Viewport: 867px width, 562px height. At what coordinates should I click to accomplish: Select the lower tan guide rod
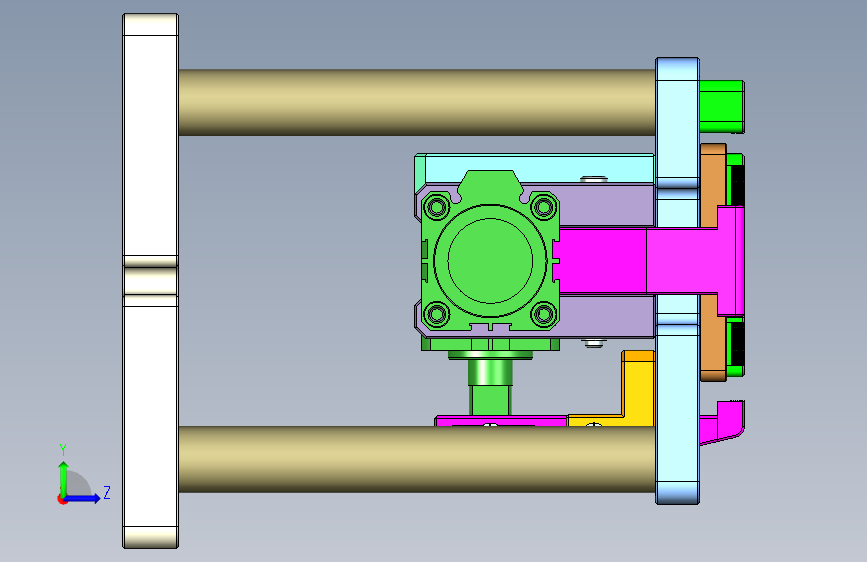pyautogui.click(x=417, y=459)
